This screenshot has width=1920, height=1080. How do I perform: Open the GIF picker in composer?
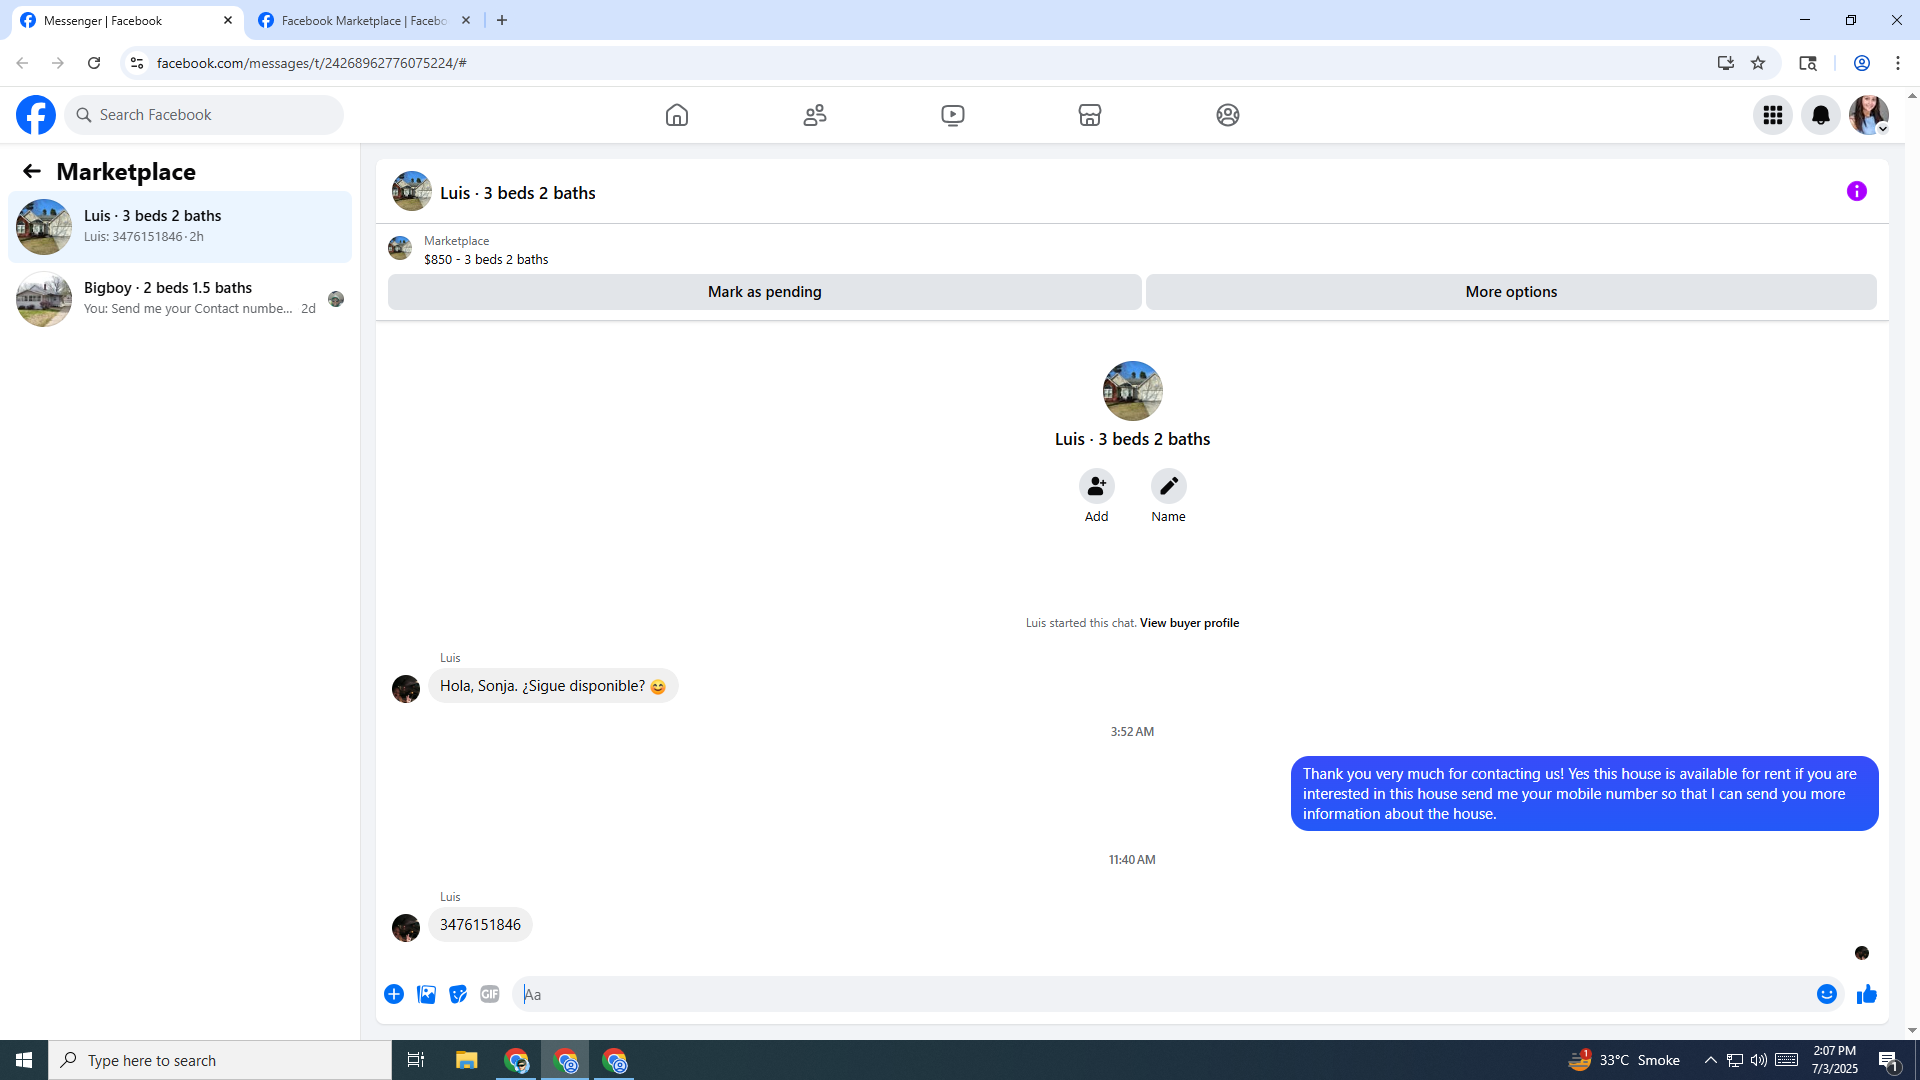tap(489, 994)
